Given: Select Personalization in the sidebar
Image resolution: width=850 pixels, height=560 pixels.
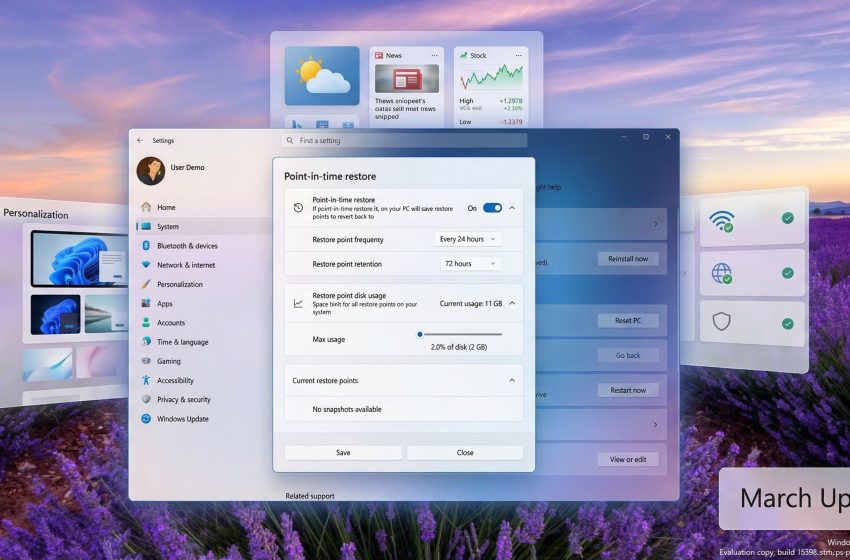Looking at the screenshot, I should 179,284.
